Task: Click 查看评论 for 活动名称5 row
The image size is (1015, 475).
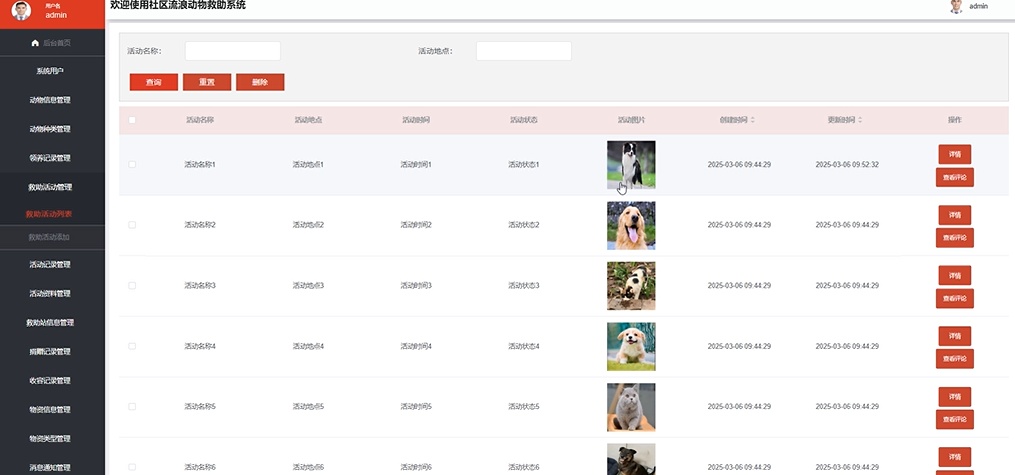Action: tap(954, 419)
